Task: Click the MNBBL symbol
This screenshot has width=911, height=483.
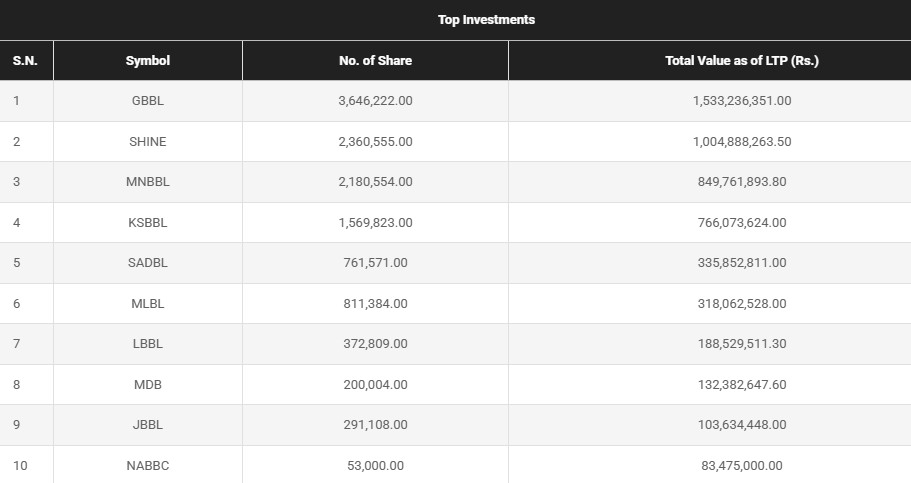Action: [x=148, y=182]
